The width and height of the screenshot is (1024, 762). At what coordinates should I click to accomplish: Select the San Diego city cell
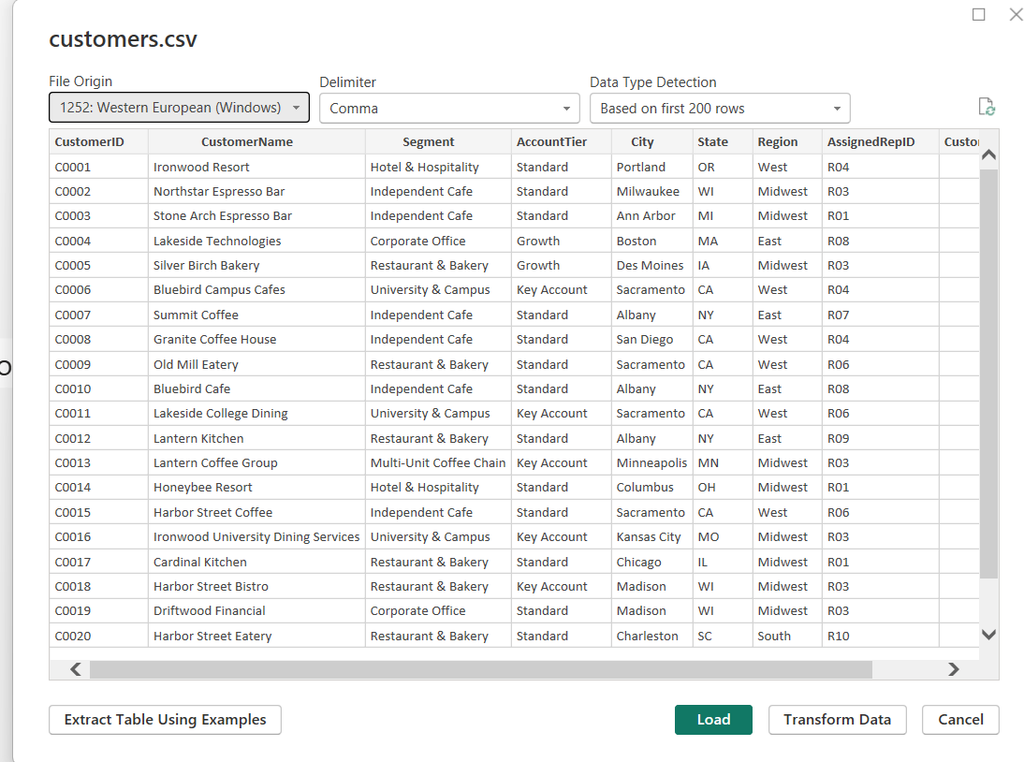652,340
